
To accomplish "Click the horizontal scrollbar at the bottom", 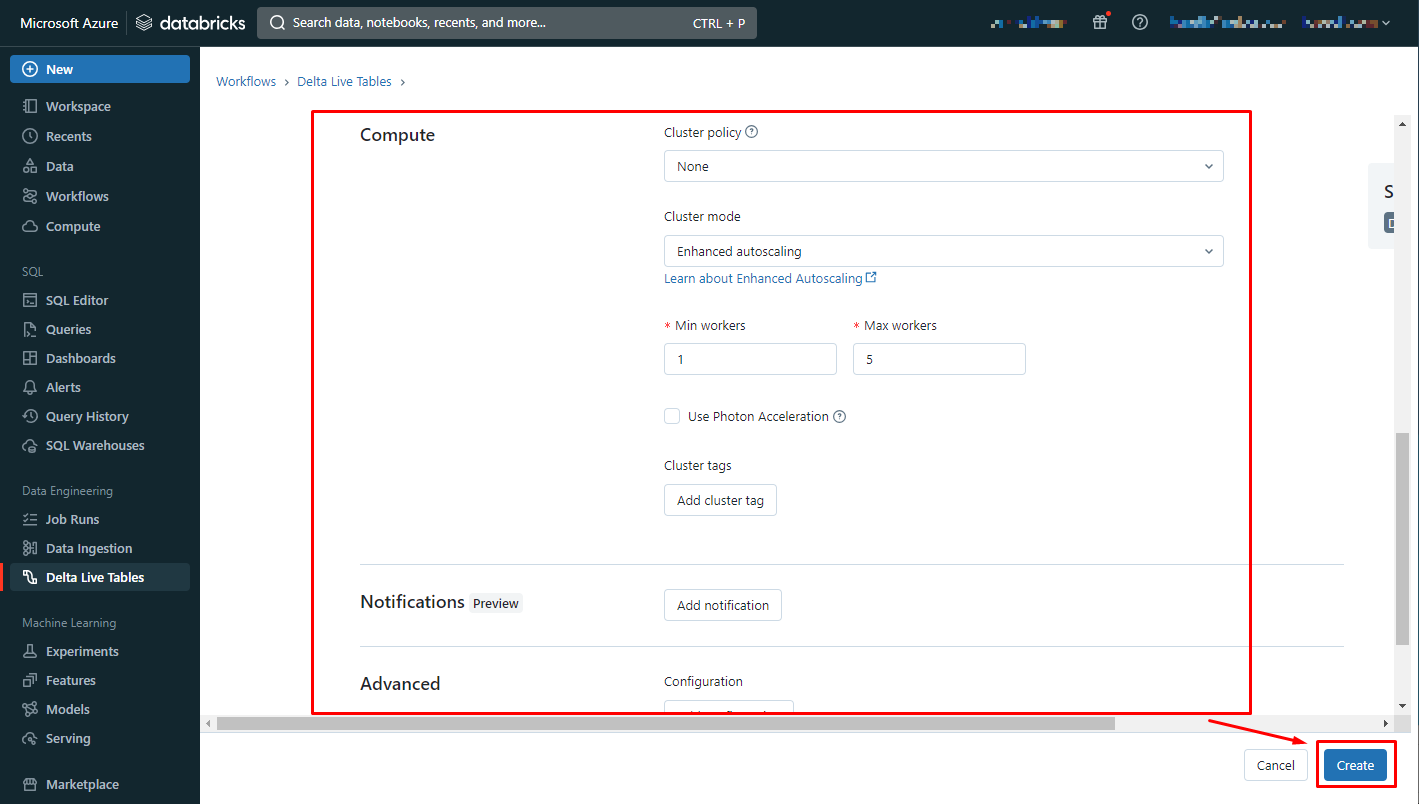I will 665,723.
